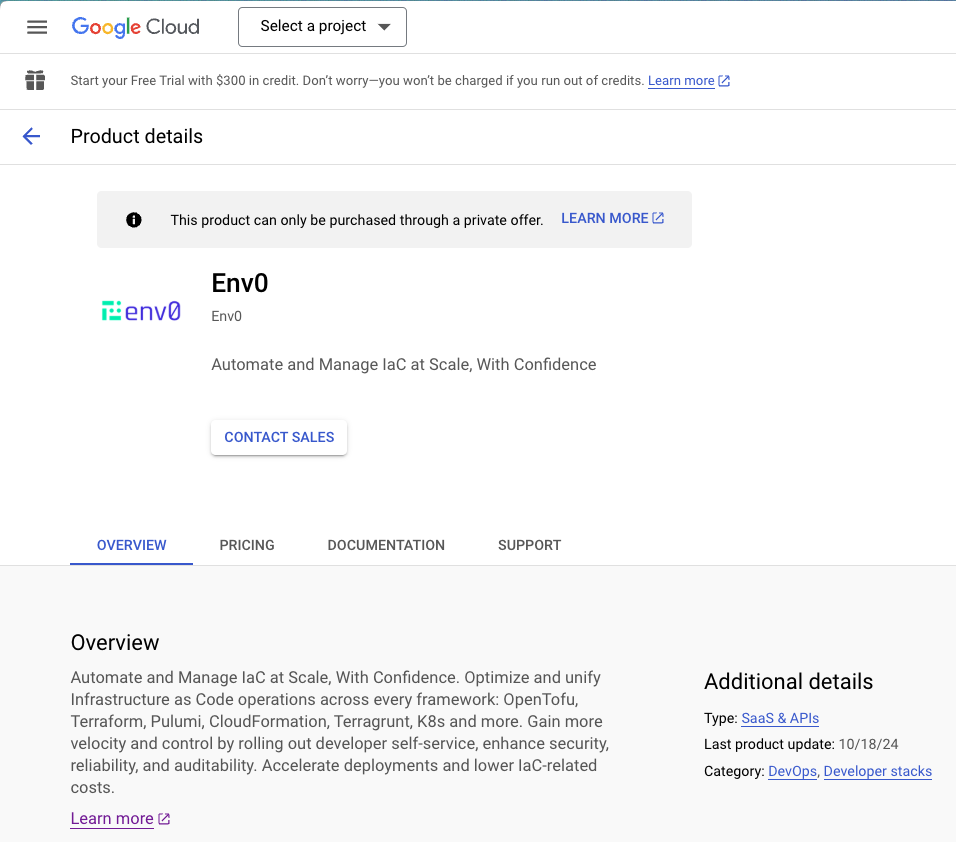Screen dimensions: 956x842
Task: Open the Documentation tab
Action: coord(386,545)
